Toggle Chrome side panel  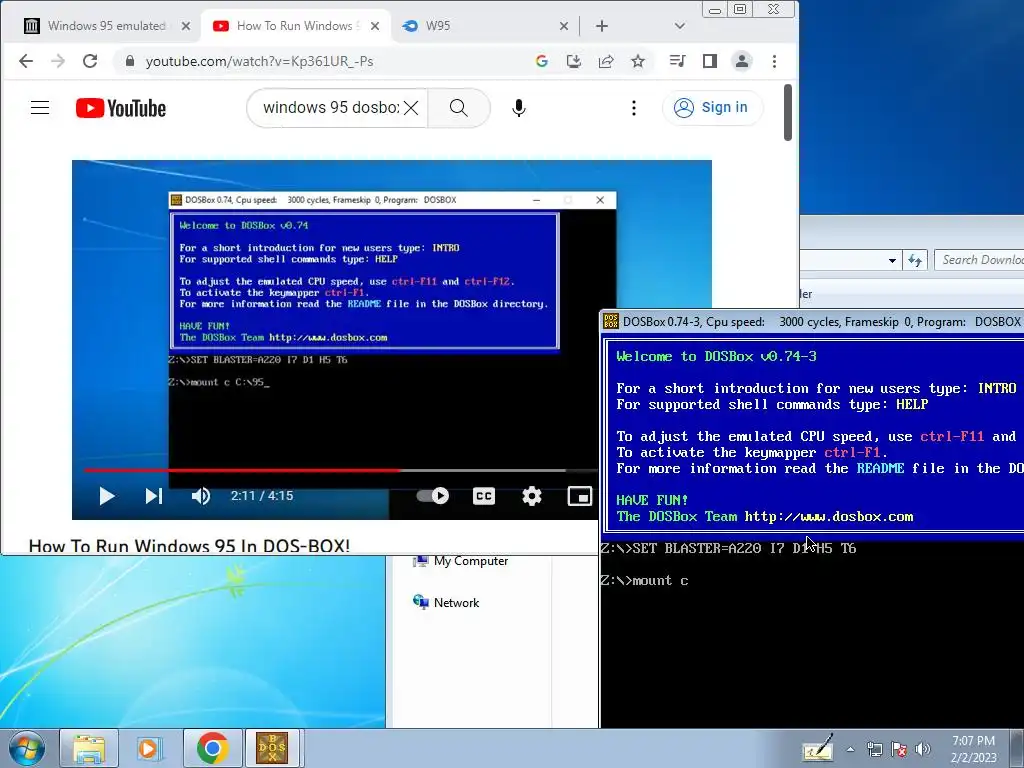point(709,61)
